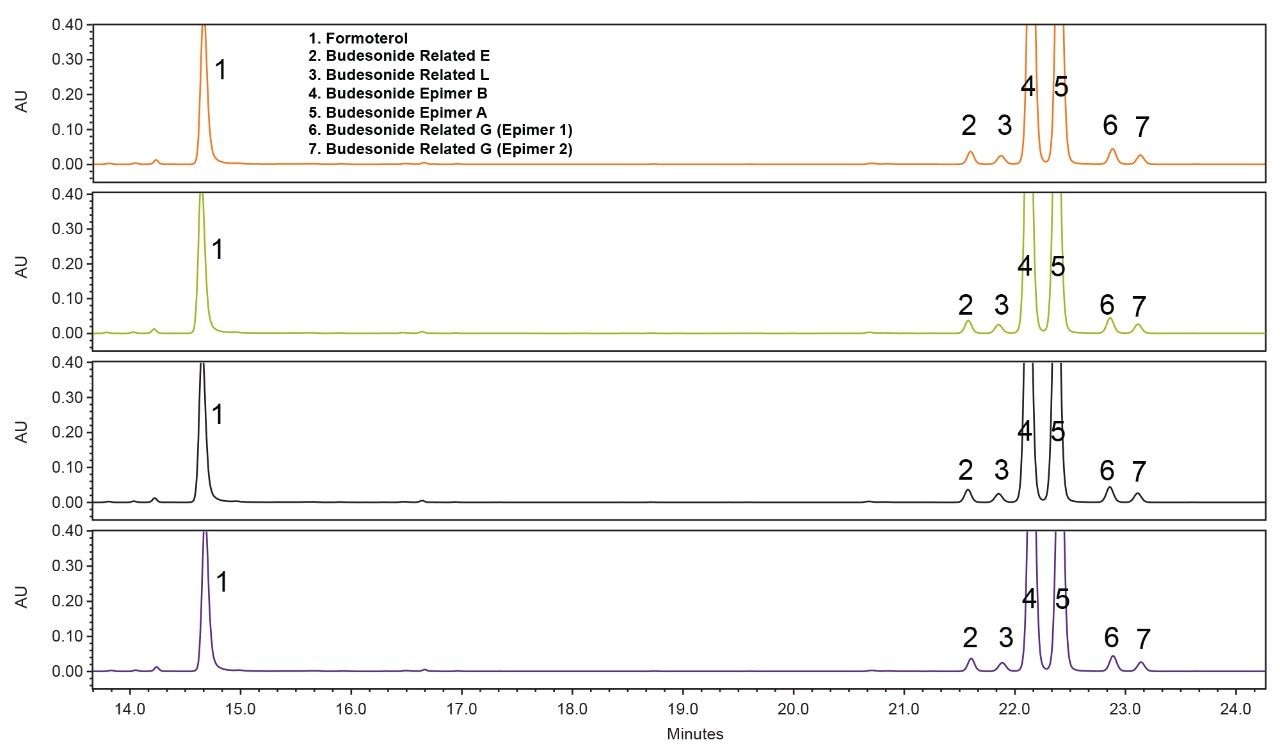Click the 19.0 tick label on the x-axis
The width and height of the screenshot is (1280, 756).
(x=682, y=708)
